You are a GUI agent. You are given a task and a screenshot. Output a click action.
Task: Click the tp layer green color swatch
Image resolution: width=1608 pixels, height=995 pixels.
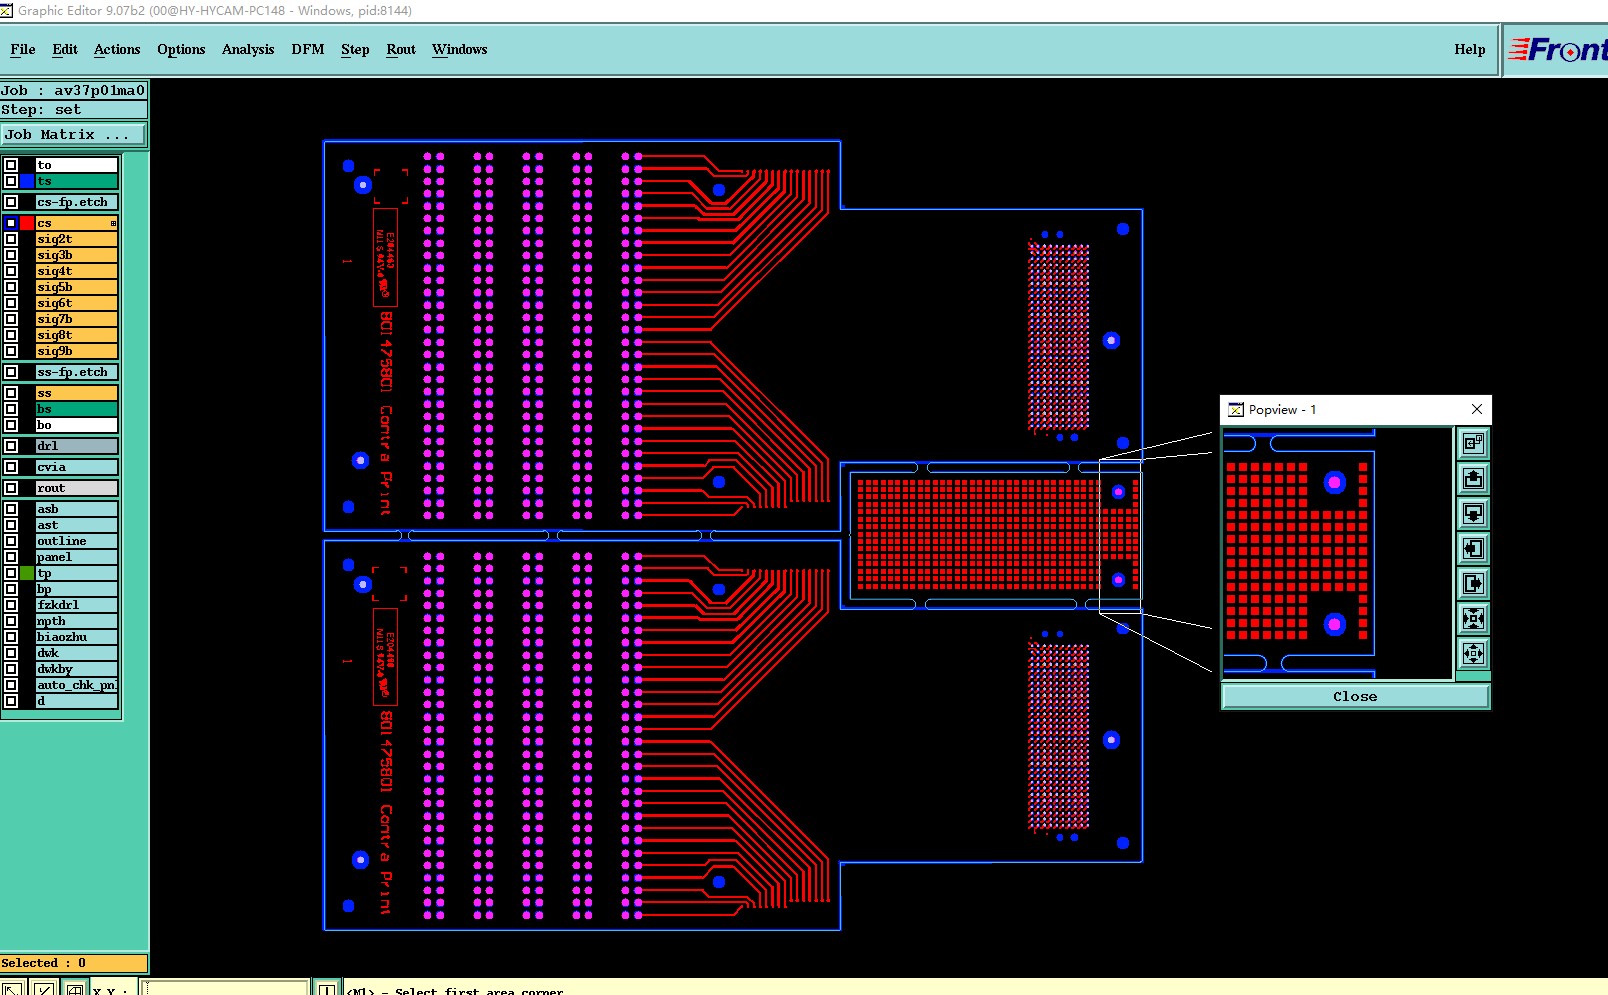click(x=27, y=573)
